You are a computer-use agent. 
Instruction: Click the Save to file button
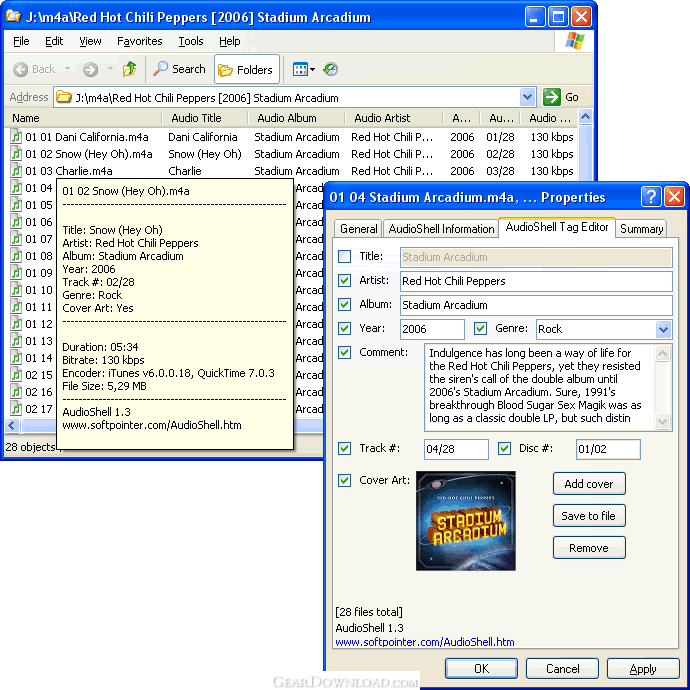coord(589,516)
